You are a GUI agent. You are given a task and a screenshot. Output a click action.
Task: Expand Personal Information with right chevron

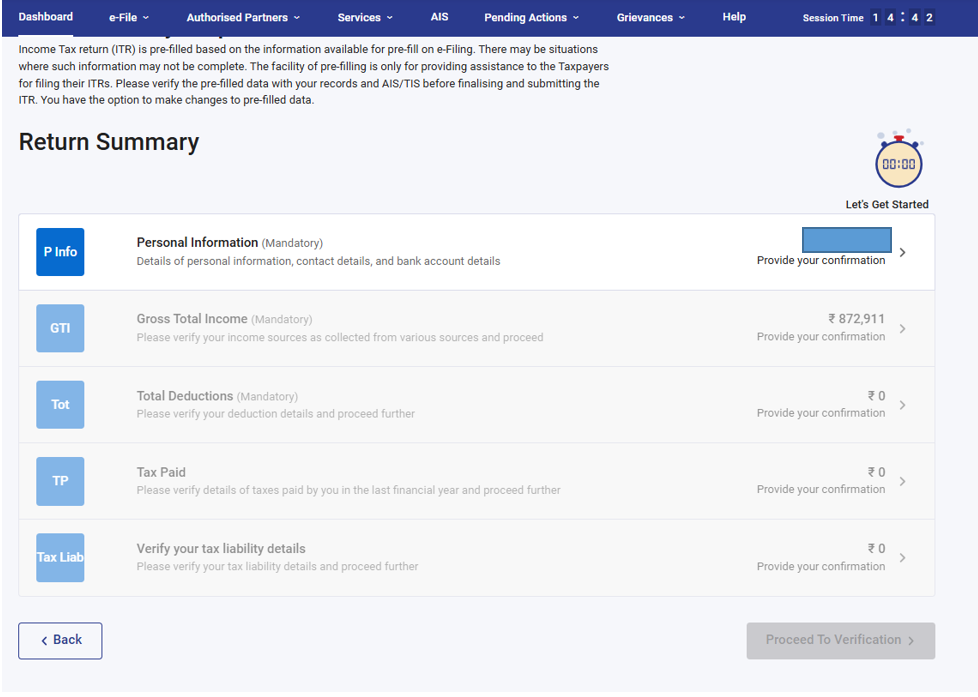(x=902, y=253)
